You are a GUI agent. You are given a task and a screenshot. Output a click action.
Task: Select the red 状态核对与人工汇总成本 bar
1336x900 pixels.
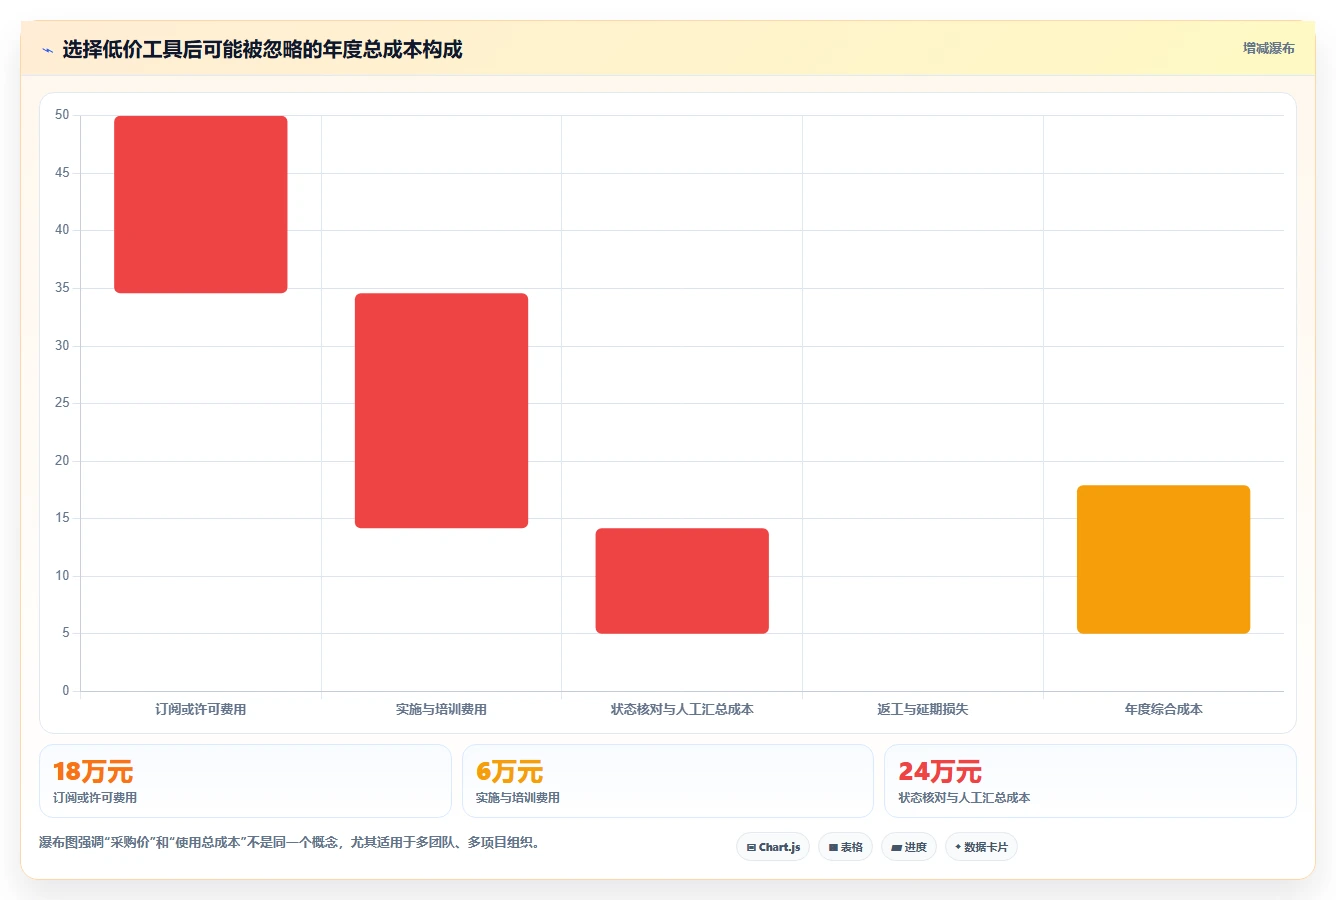[682, 581]
